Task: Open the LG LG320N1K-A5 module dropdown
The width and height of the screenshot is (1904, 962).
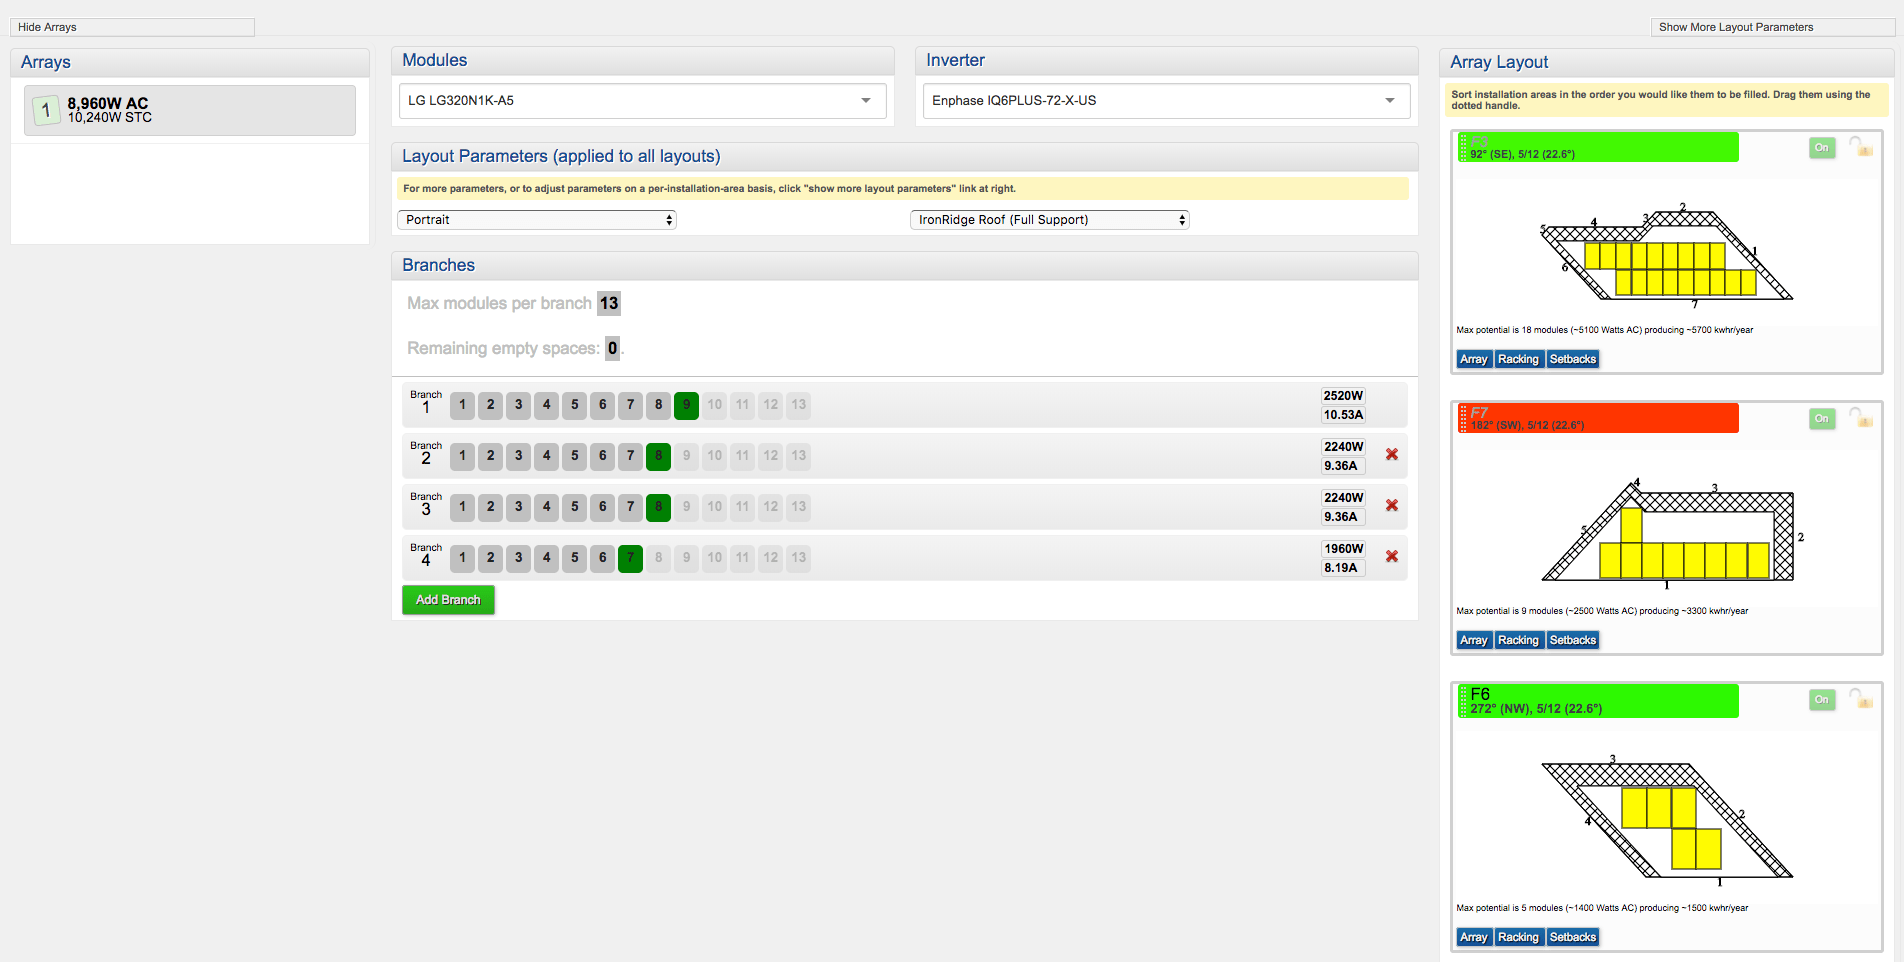Action: [642, 101]
